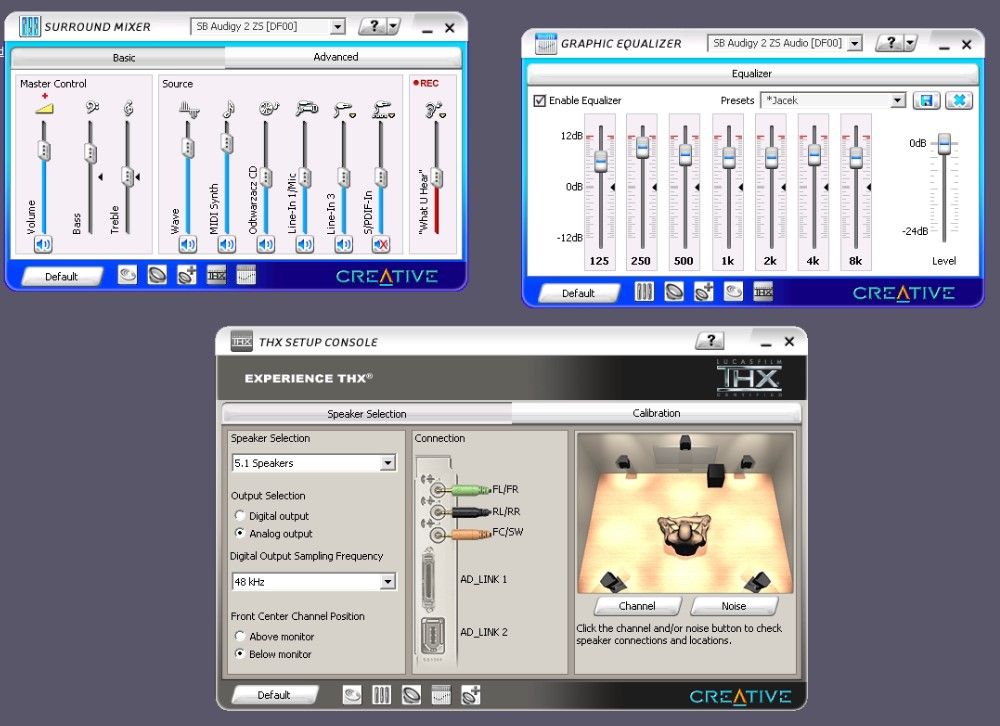1000x726 pixels.
Task: Click the Bass slider handle in Master Control
Action: click(x=90, y=153)
